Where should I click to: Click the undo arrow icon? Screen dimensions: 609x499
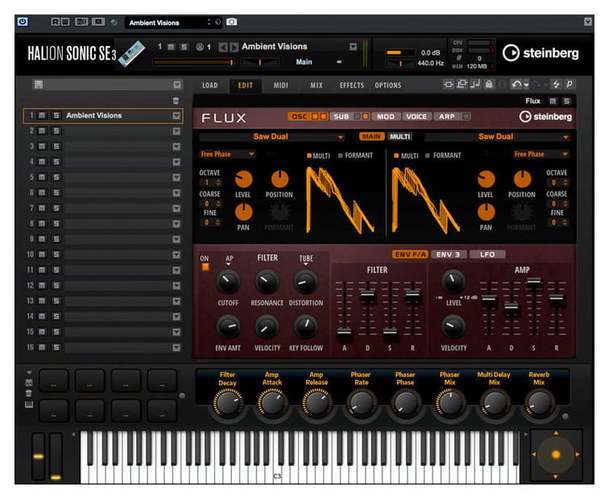pyautogui.click(x=516, y=84)
